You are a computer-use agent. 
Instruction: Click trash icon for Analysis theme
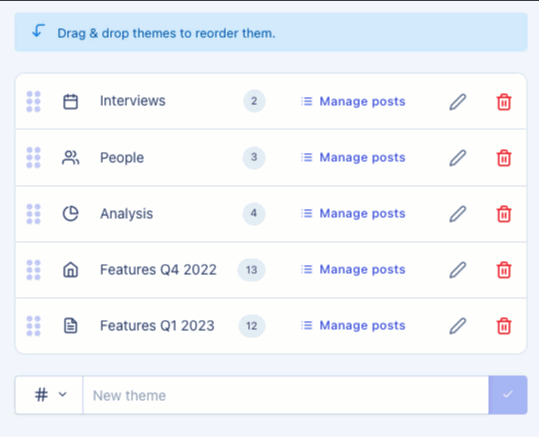click(504, 214)
